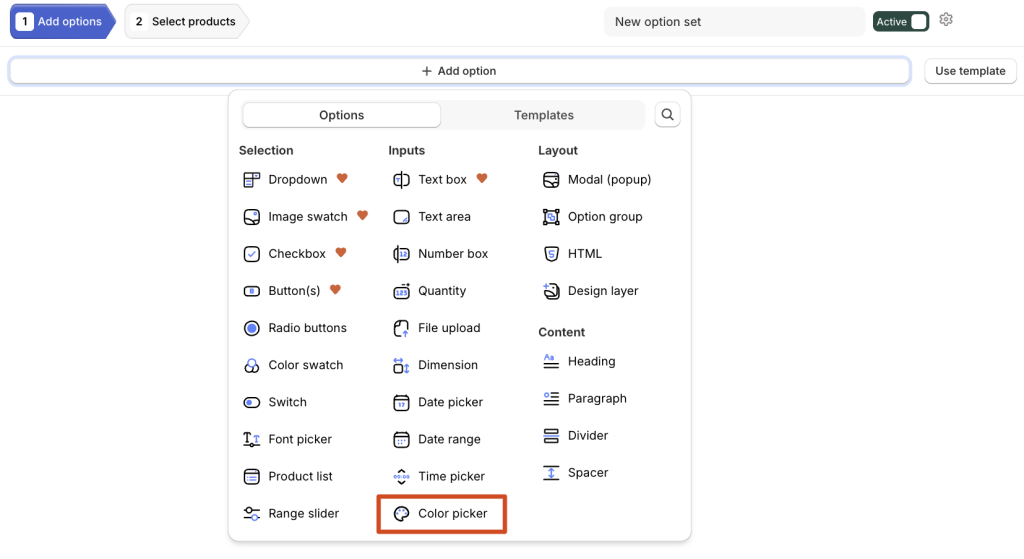The width and height of the screenshot is (1024, 559).
Task: Click the Use template button
Action: point(970,71)
